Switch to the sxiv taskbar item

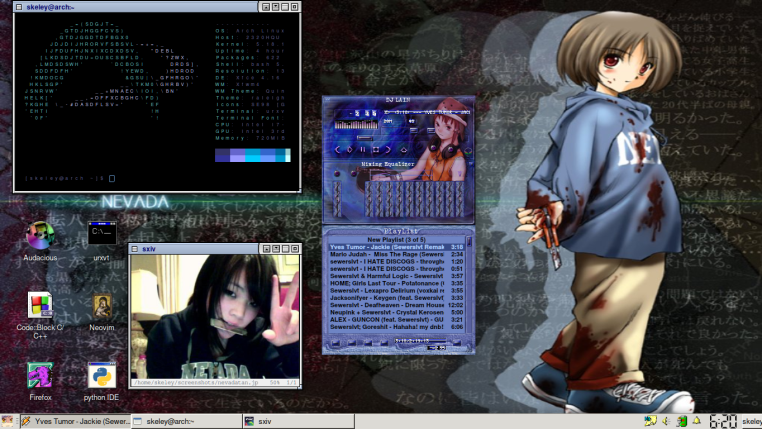coord(298,421)
